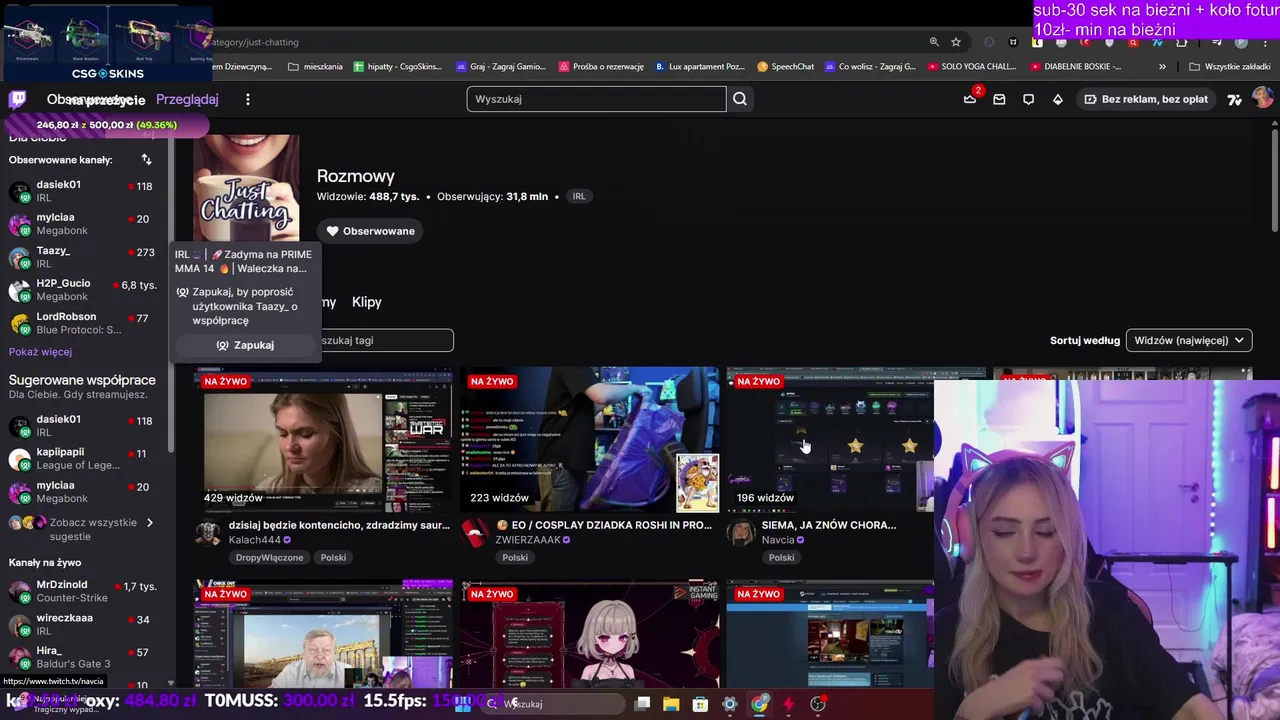This screenshot has width=1280, height=720.
Task: Open dasiek01 in followed channels
Action: point(84,191)
